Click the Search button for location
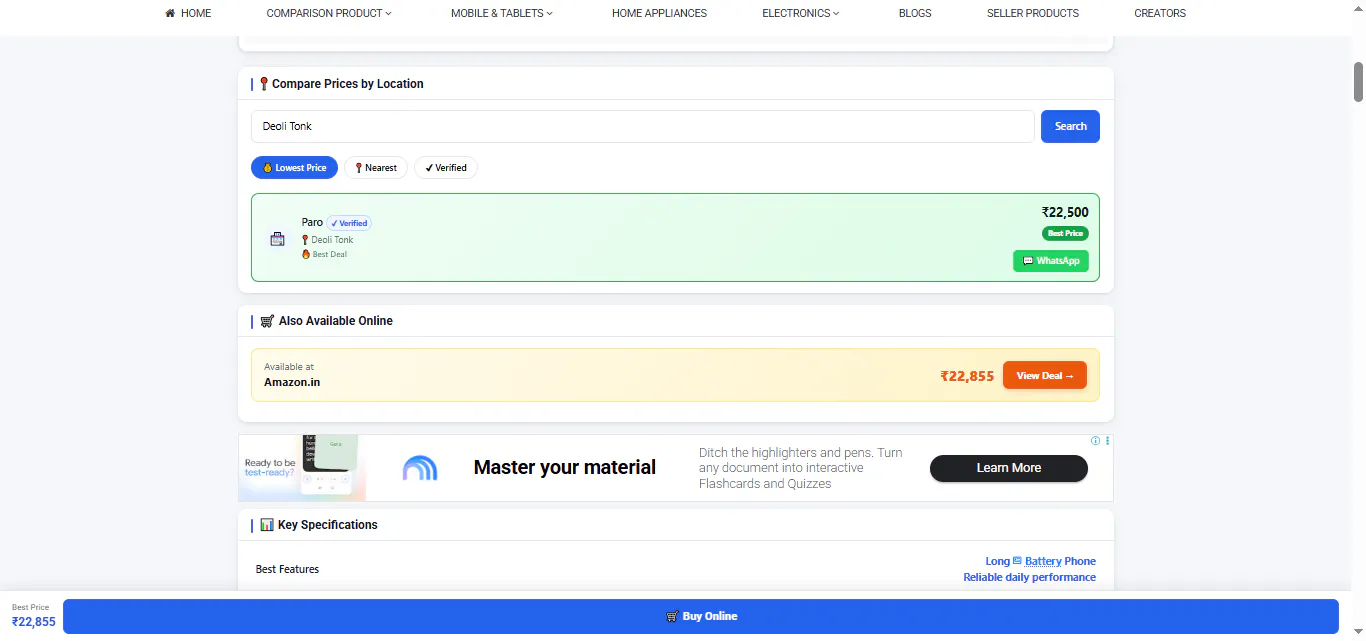The height and width of the screenshot is (641, 1366). point(1070,126)
